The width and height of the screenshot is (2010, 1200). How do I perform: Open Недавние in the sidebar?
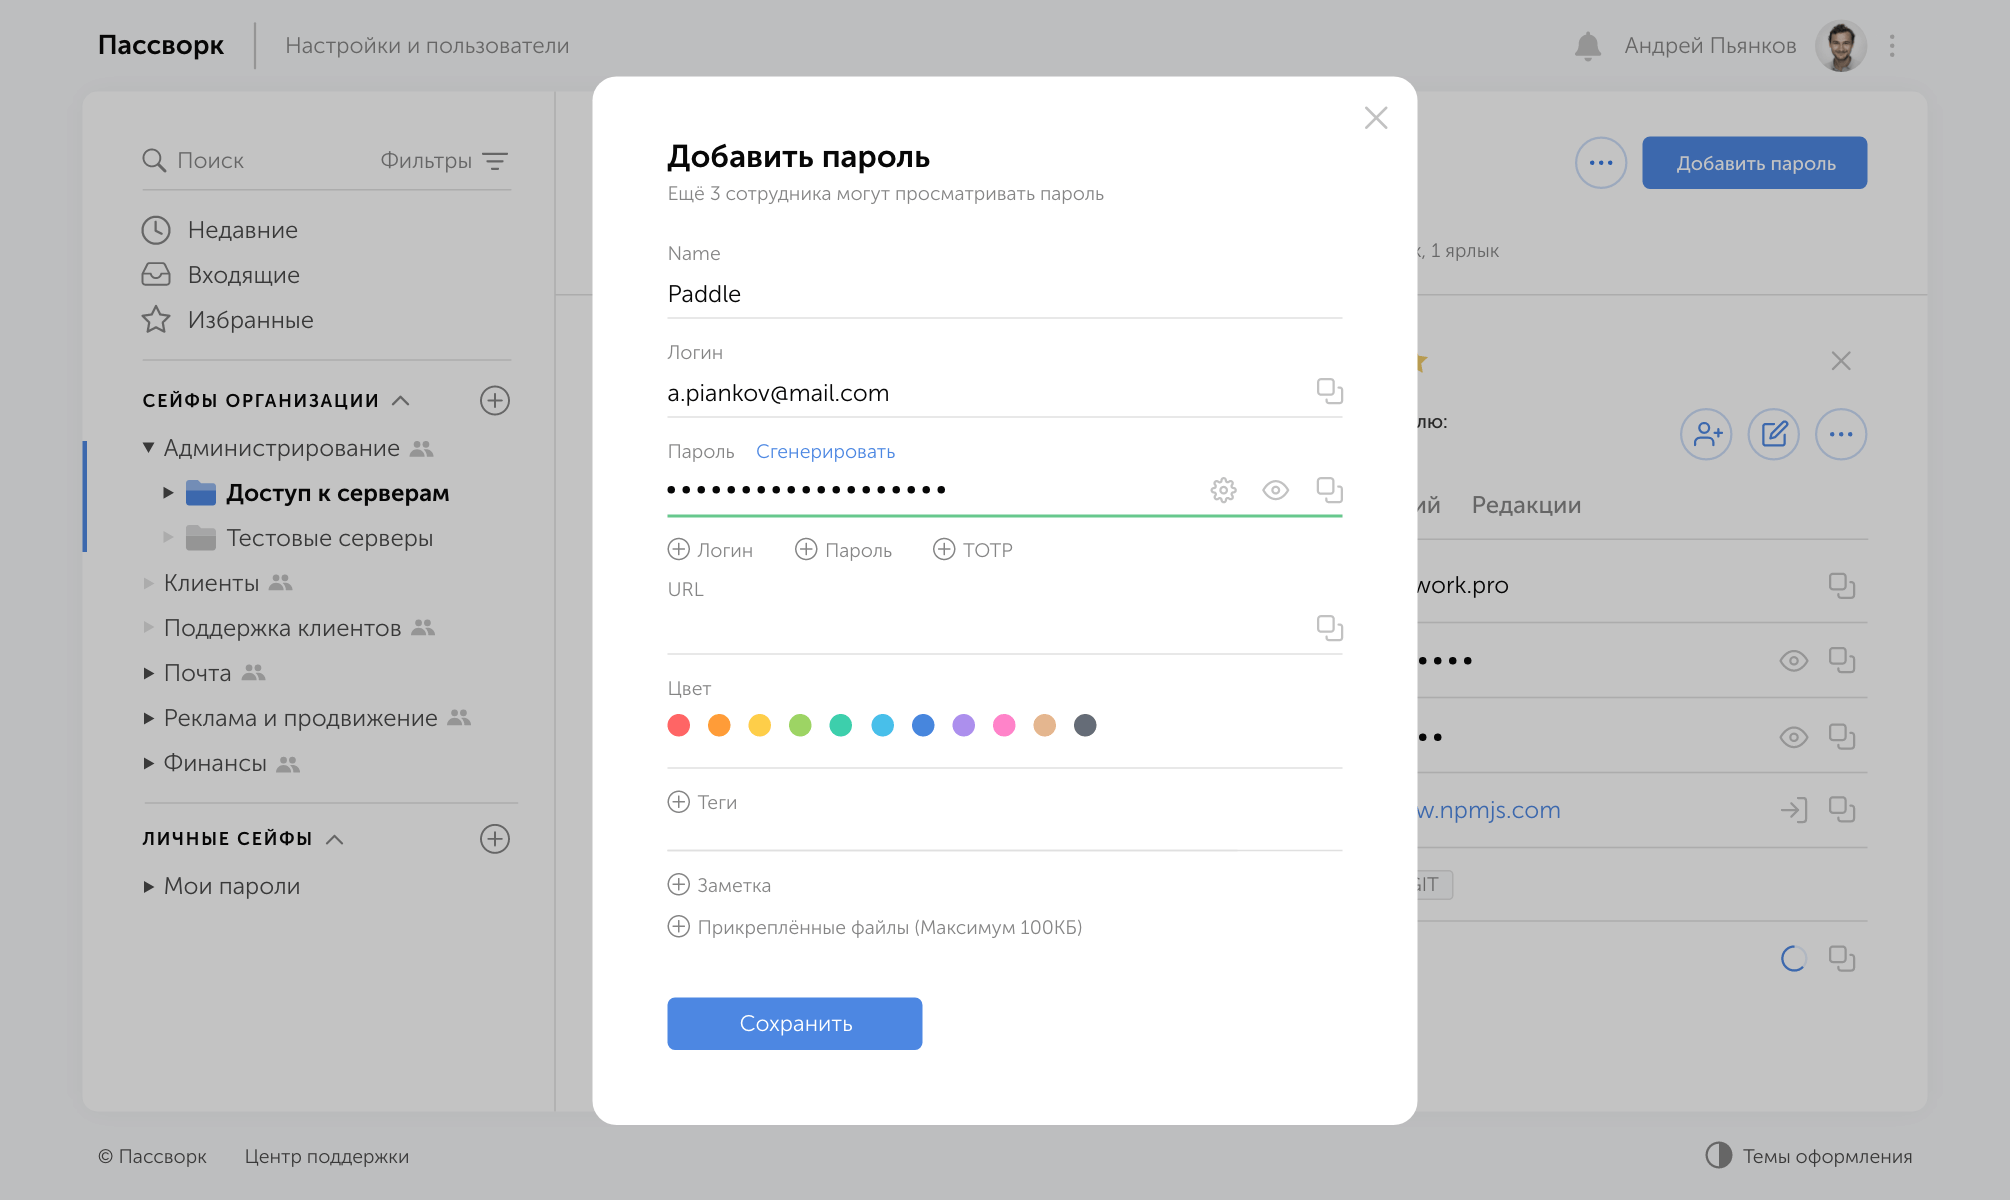[x=242, y=230]
